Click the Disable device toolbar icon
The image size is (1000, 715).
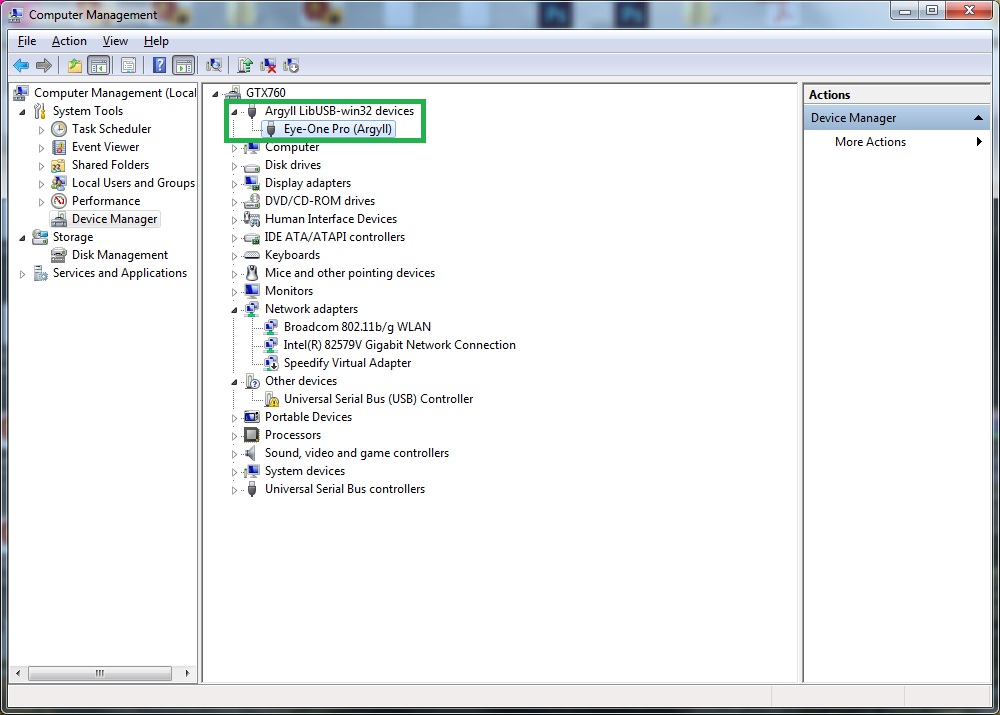[x=291, y=66]
